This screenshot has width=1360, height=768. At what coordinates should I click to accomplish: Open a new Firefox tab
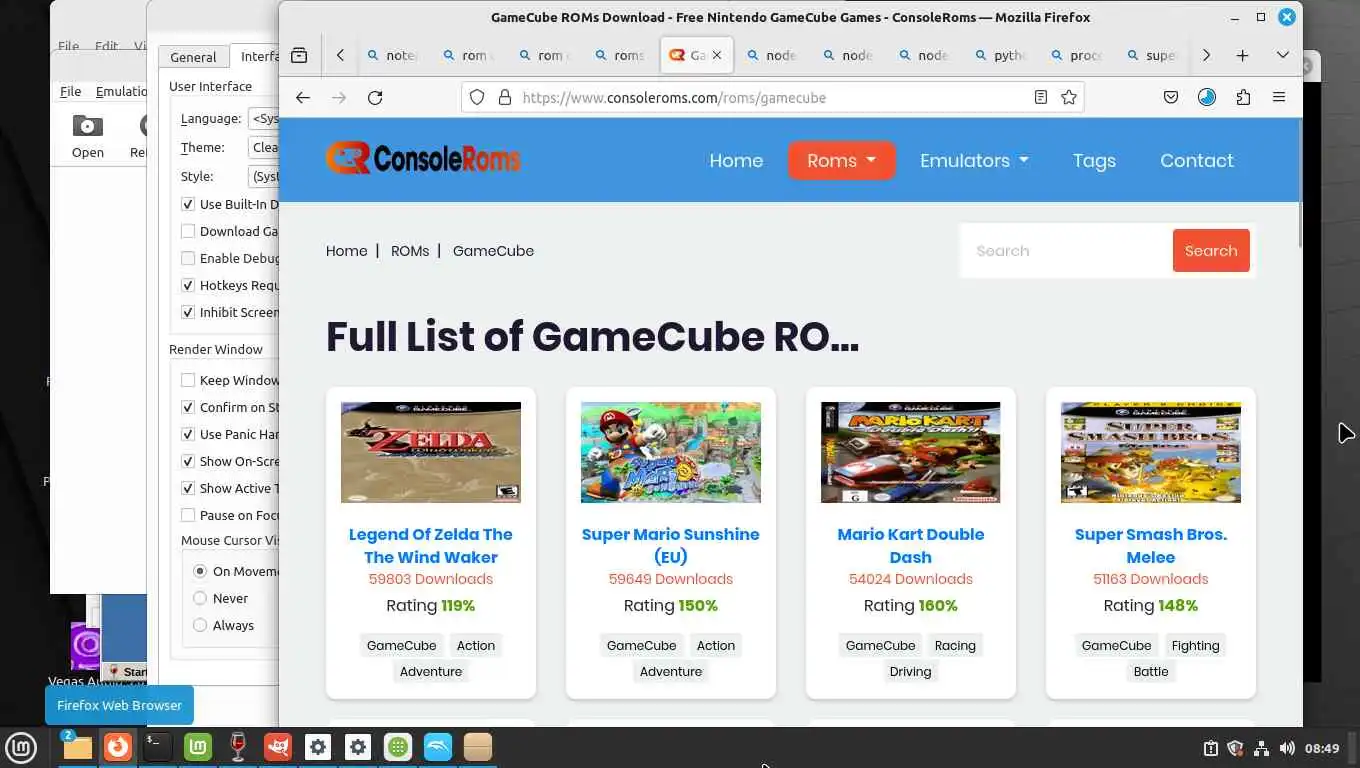[x=1242, y=55]
